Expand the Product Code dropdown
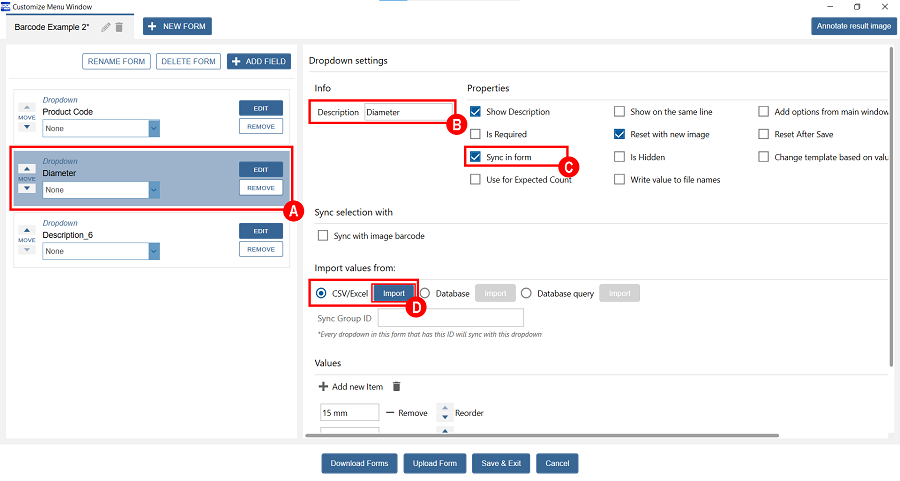The height and width of the screenshot is (481, 900). pos(154,128)
